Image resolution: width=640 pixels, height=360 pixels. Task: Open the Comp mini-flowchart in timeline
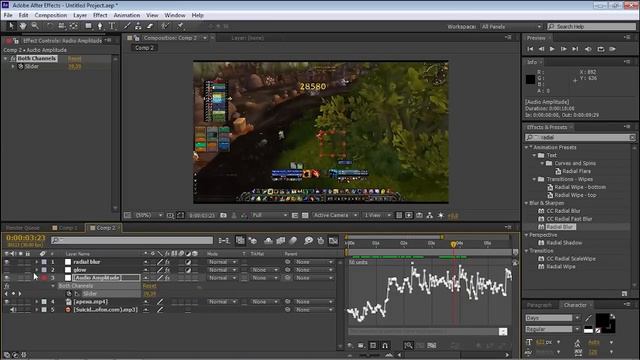click(x=224, y=241)
